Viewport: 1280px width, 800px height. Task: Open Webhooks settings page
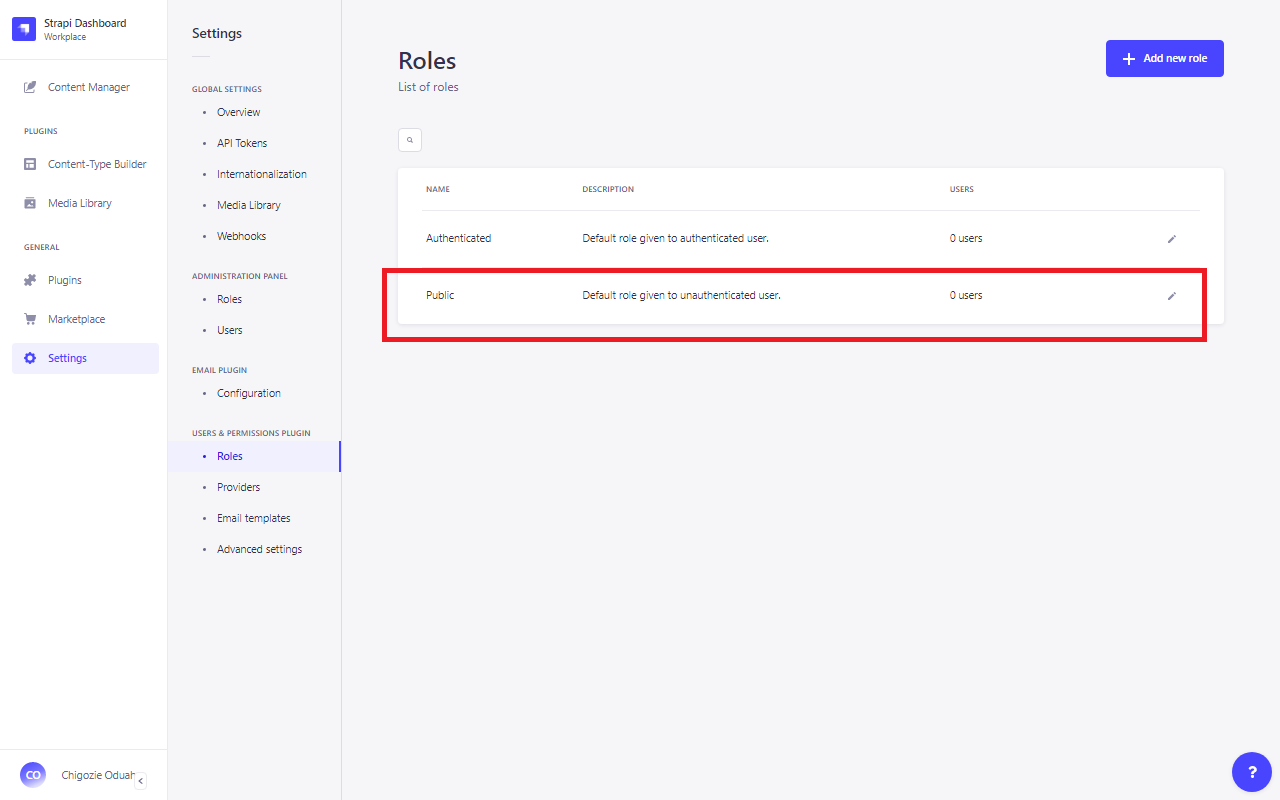pos(241,236)
